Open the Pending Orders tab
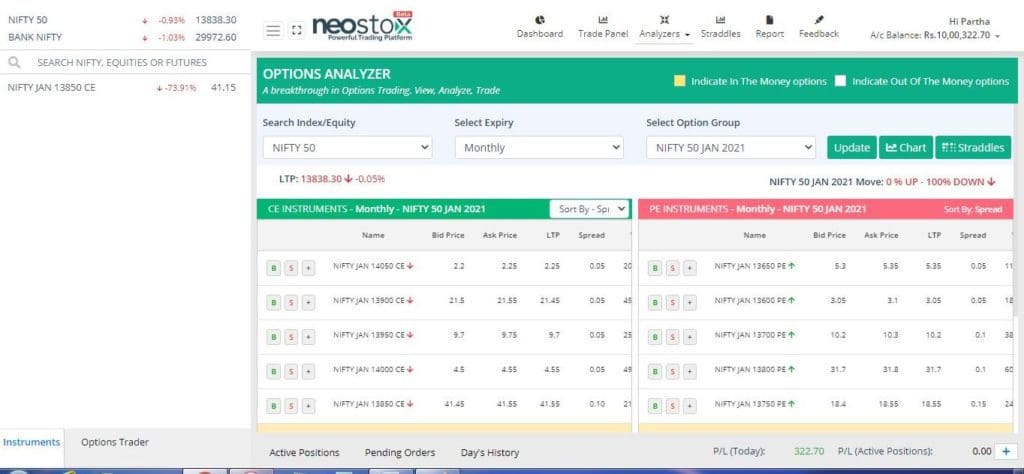This screenshot has width=1024, height=474. coord(400,452)
